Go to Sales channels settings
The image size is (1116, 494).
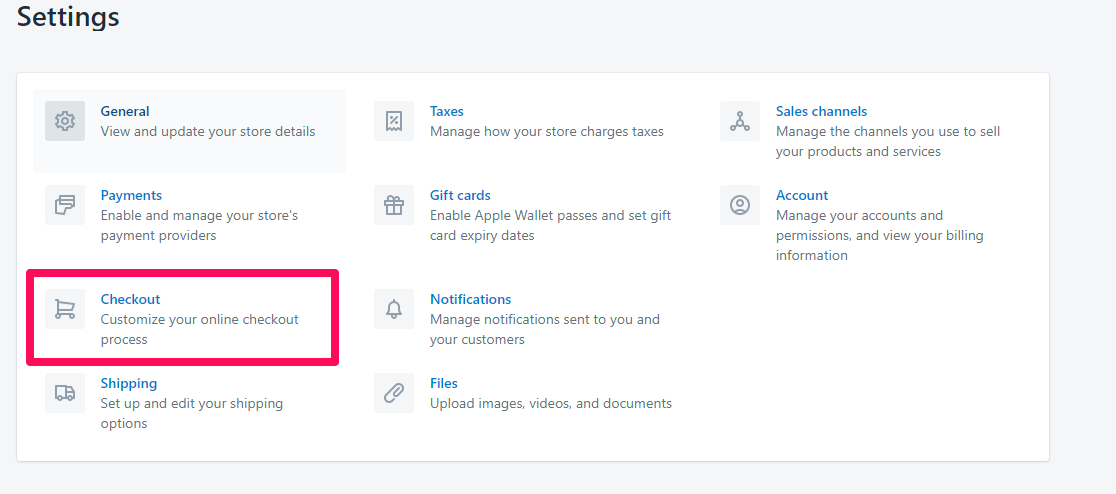[x=821, y=111]
